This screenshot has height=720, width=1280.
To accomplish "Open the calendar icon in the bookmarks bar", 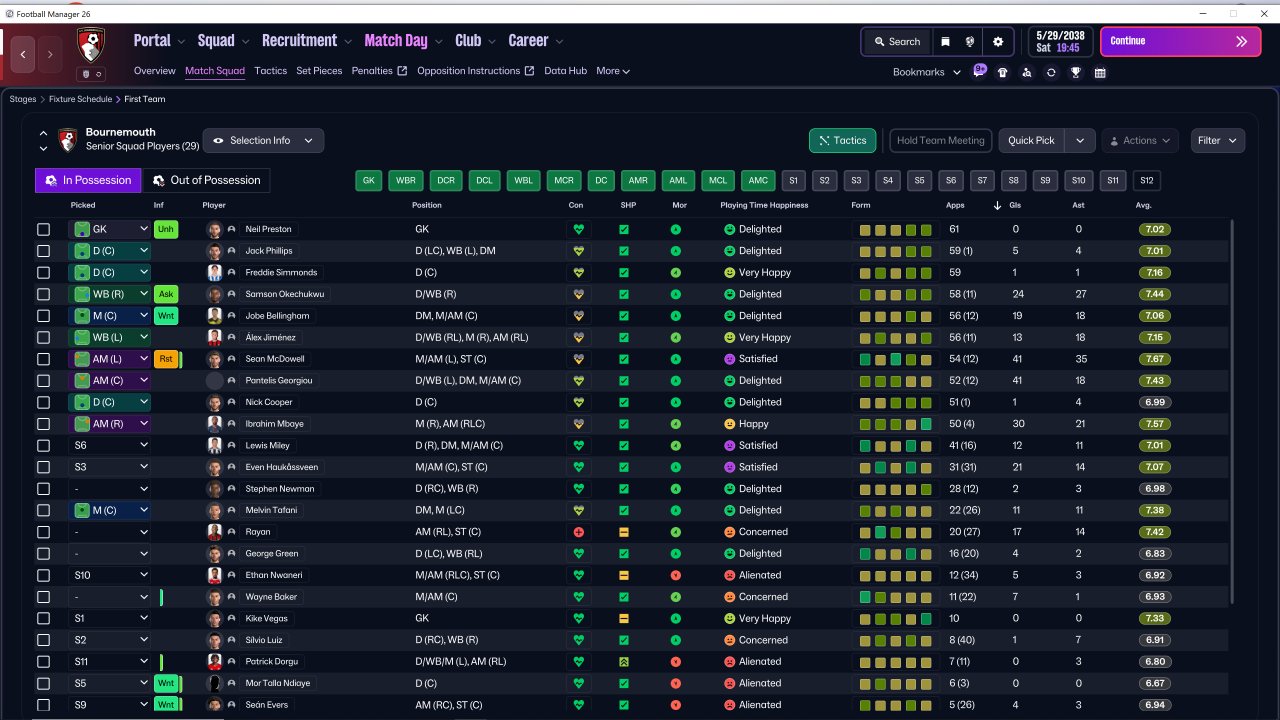I will (x=1100, y=72).
